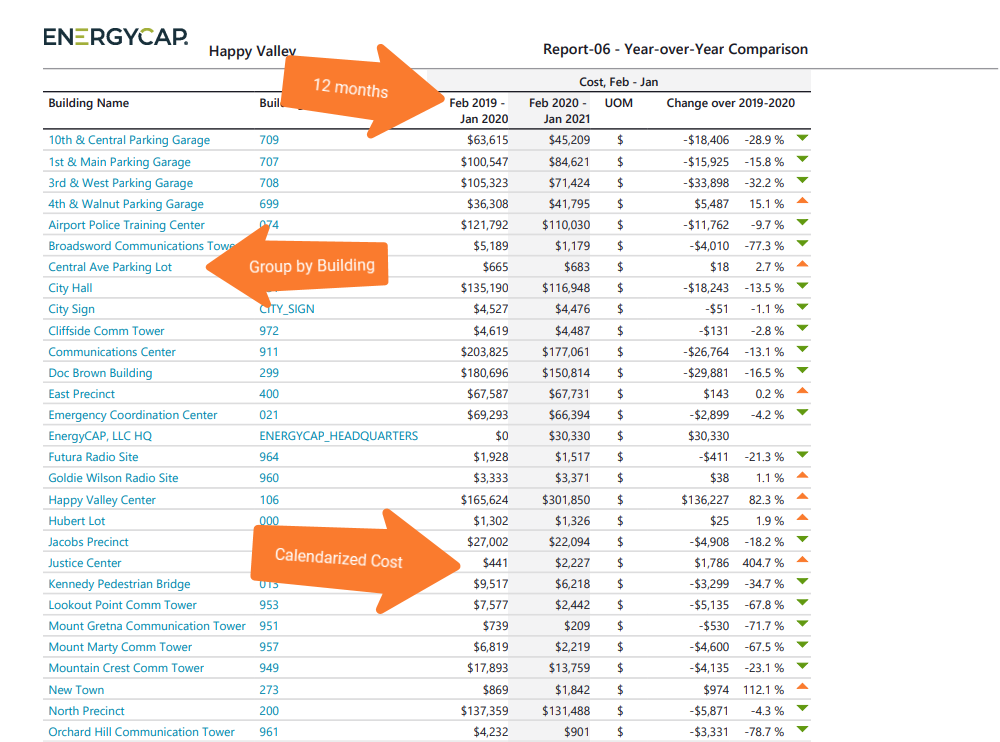Open Cliffside Comm Tower link
Viewport: 1000px width, 742px height.
pos(106,330)
